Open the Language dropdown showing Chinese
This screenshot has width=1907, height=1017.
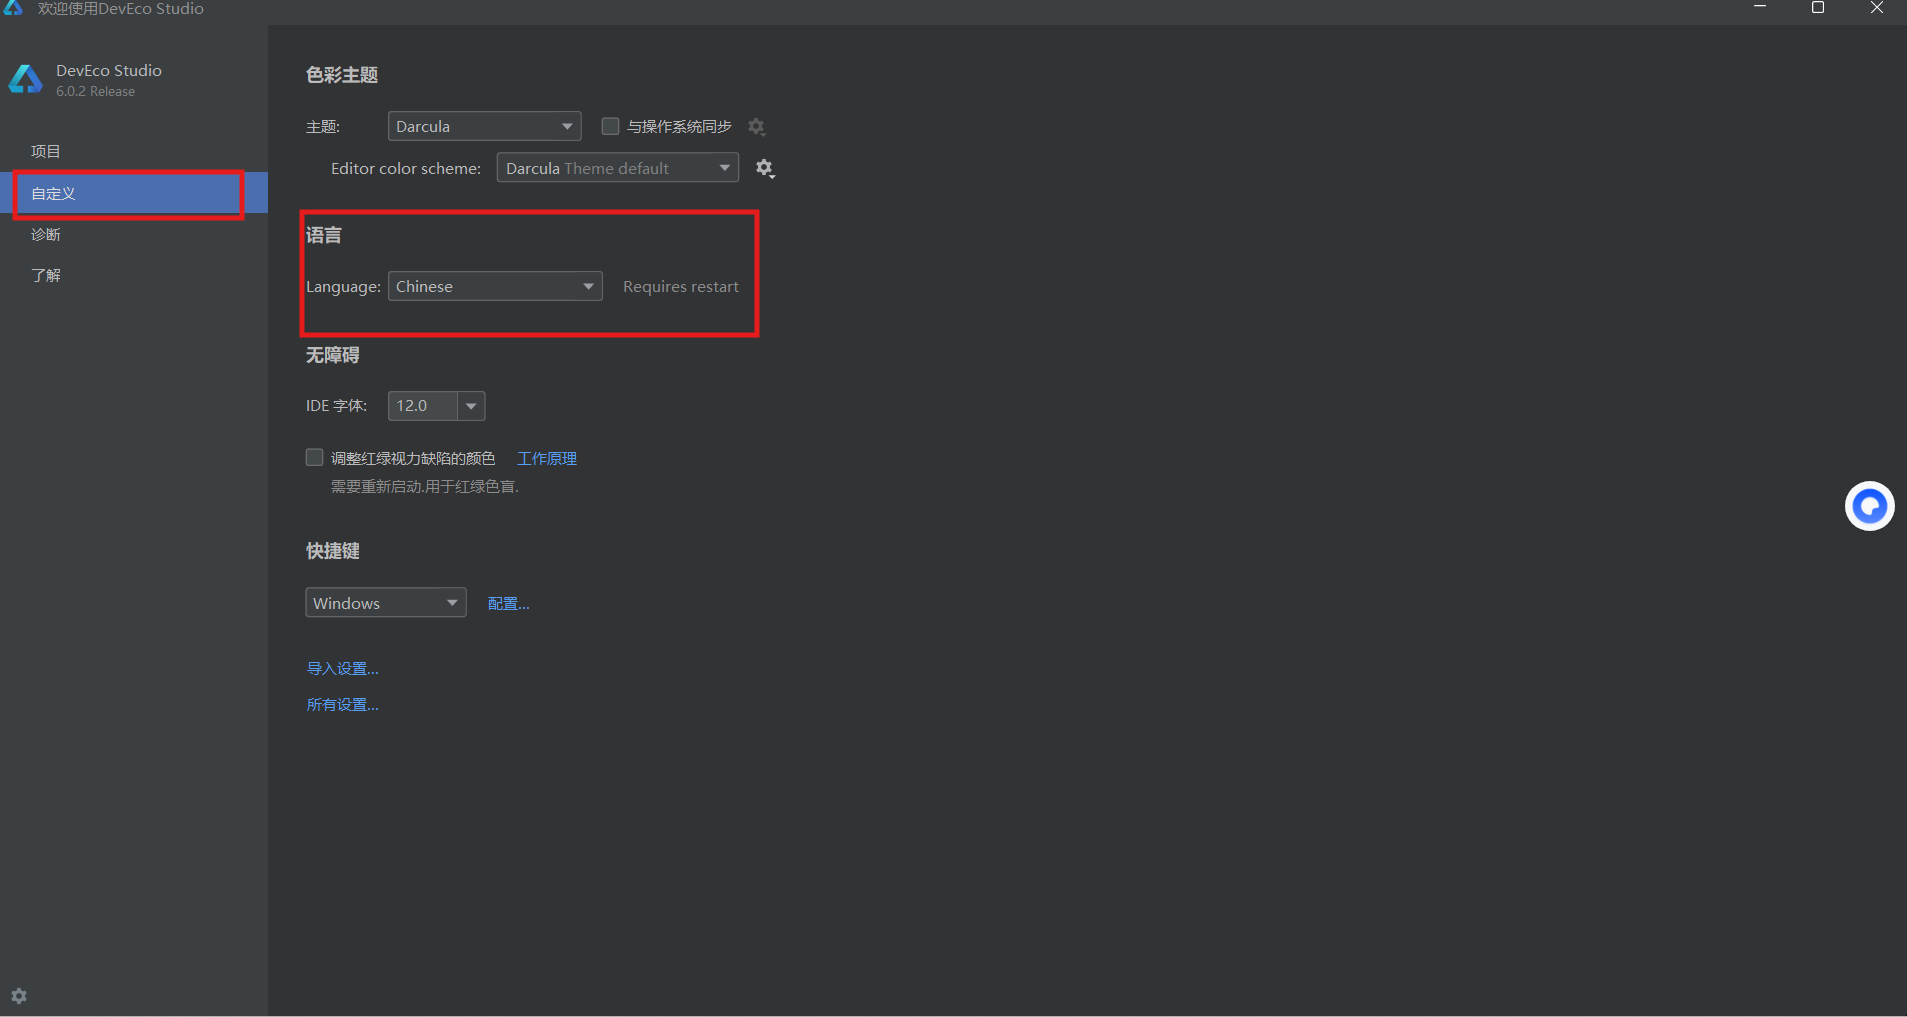pos(495,286)
